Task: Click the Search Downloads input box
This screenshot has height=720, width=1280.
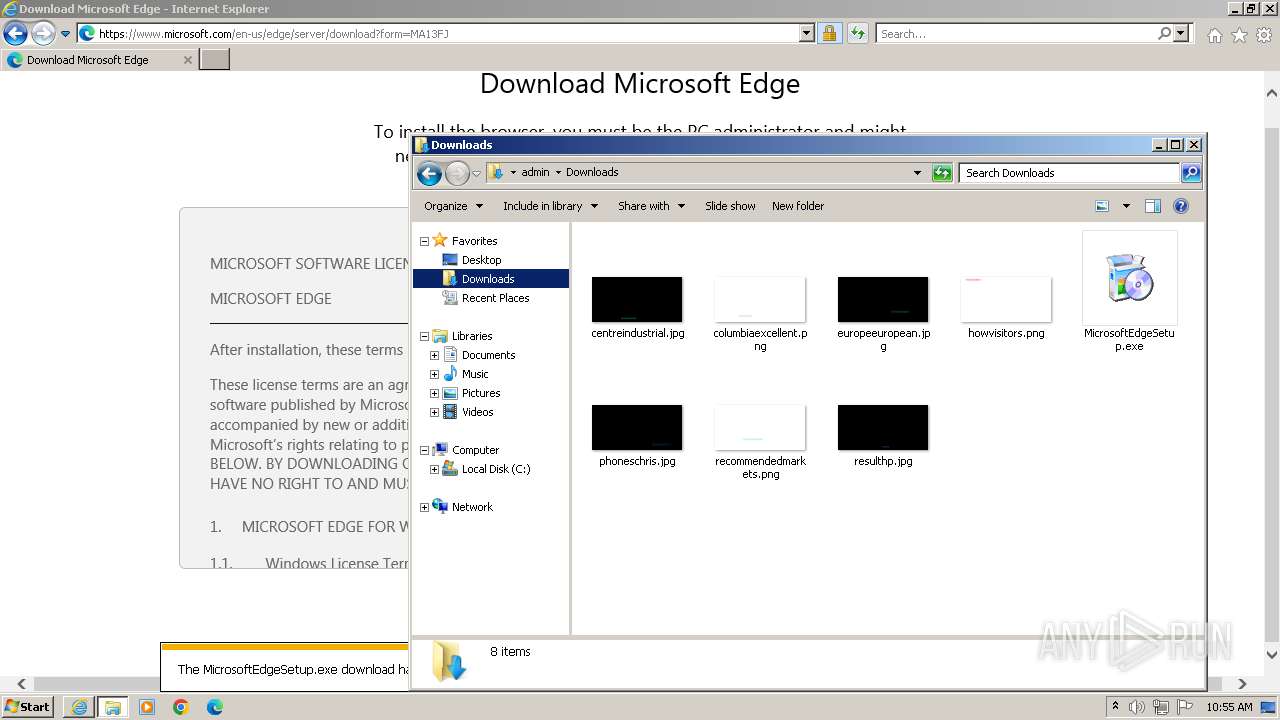Action: click(x=1069, y=173)
